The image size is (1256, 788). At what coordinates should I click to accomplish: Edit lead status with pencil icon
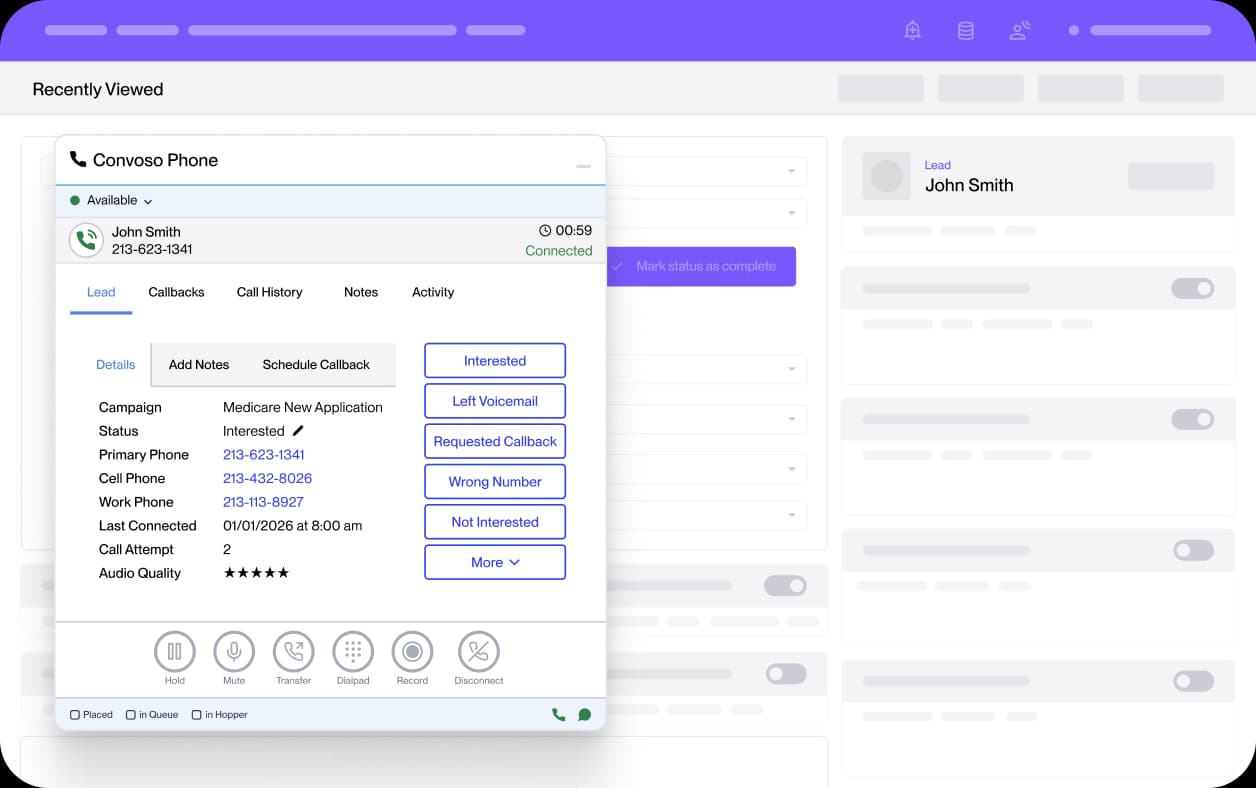point(298,431)
